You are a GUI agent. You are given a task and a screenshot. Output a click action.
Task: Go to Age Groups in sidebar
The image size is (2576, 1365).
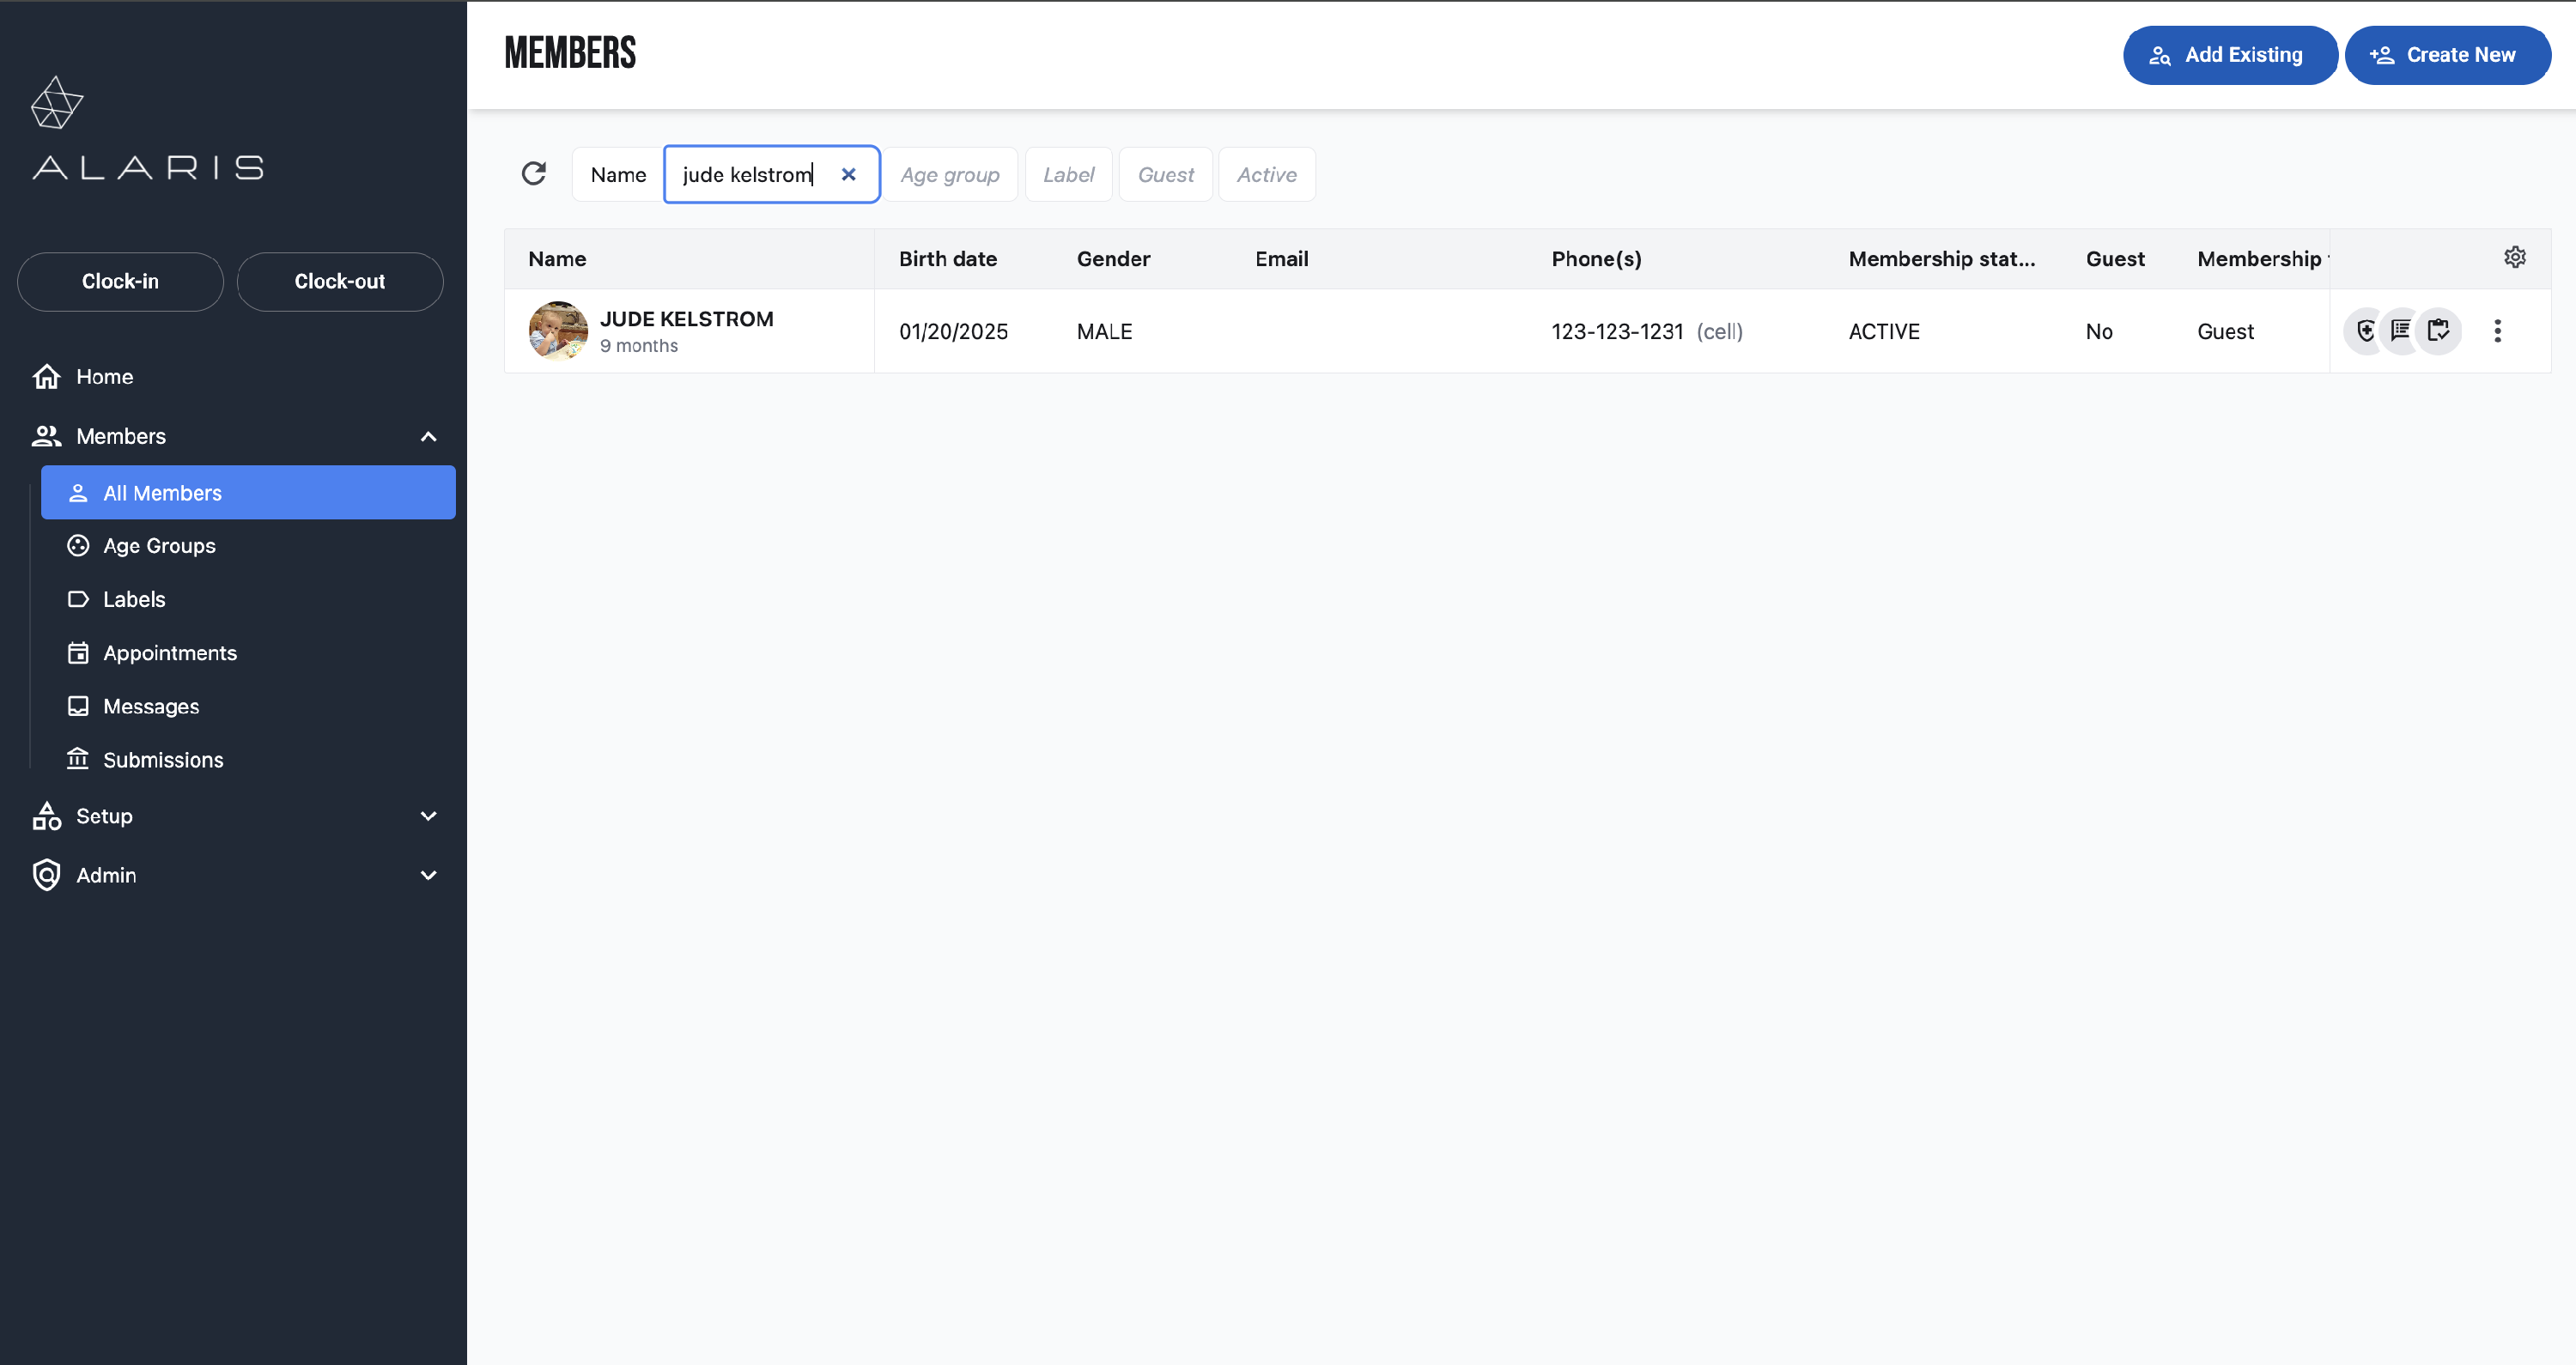pyautogui.click(x=159, y=546)
